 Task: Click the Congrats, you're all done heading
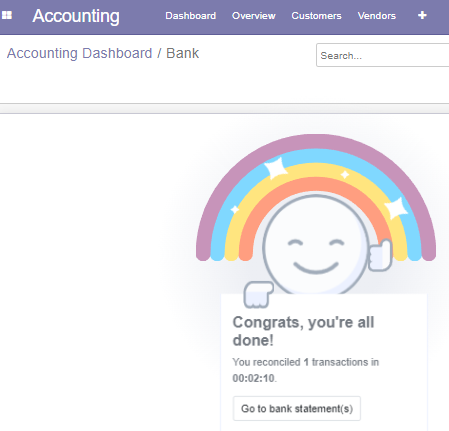coord(303,331)
